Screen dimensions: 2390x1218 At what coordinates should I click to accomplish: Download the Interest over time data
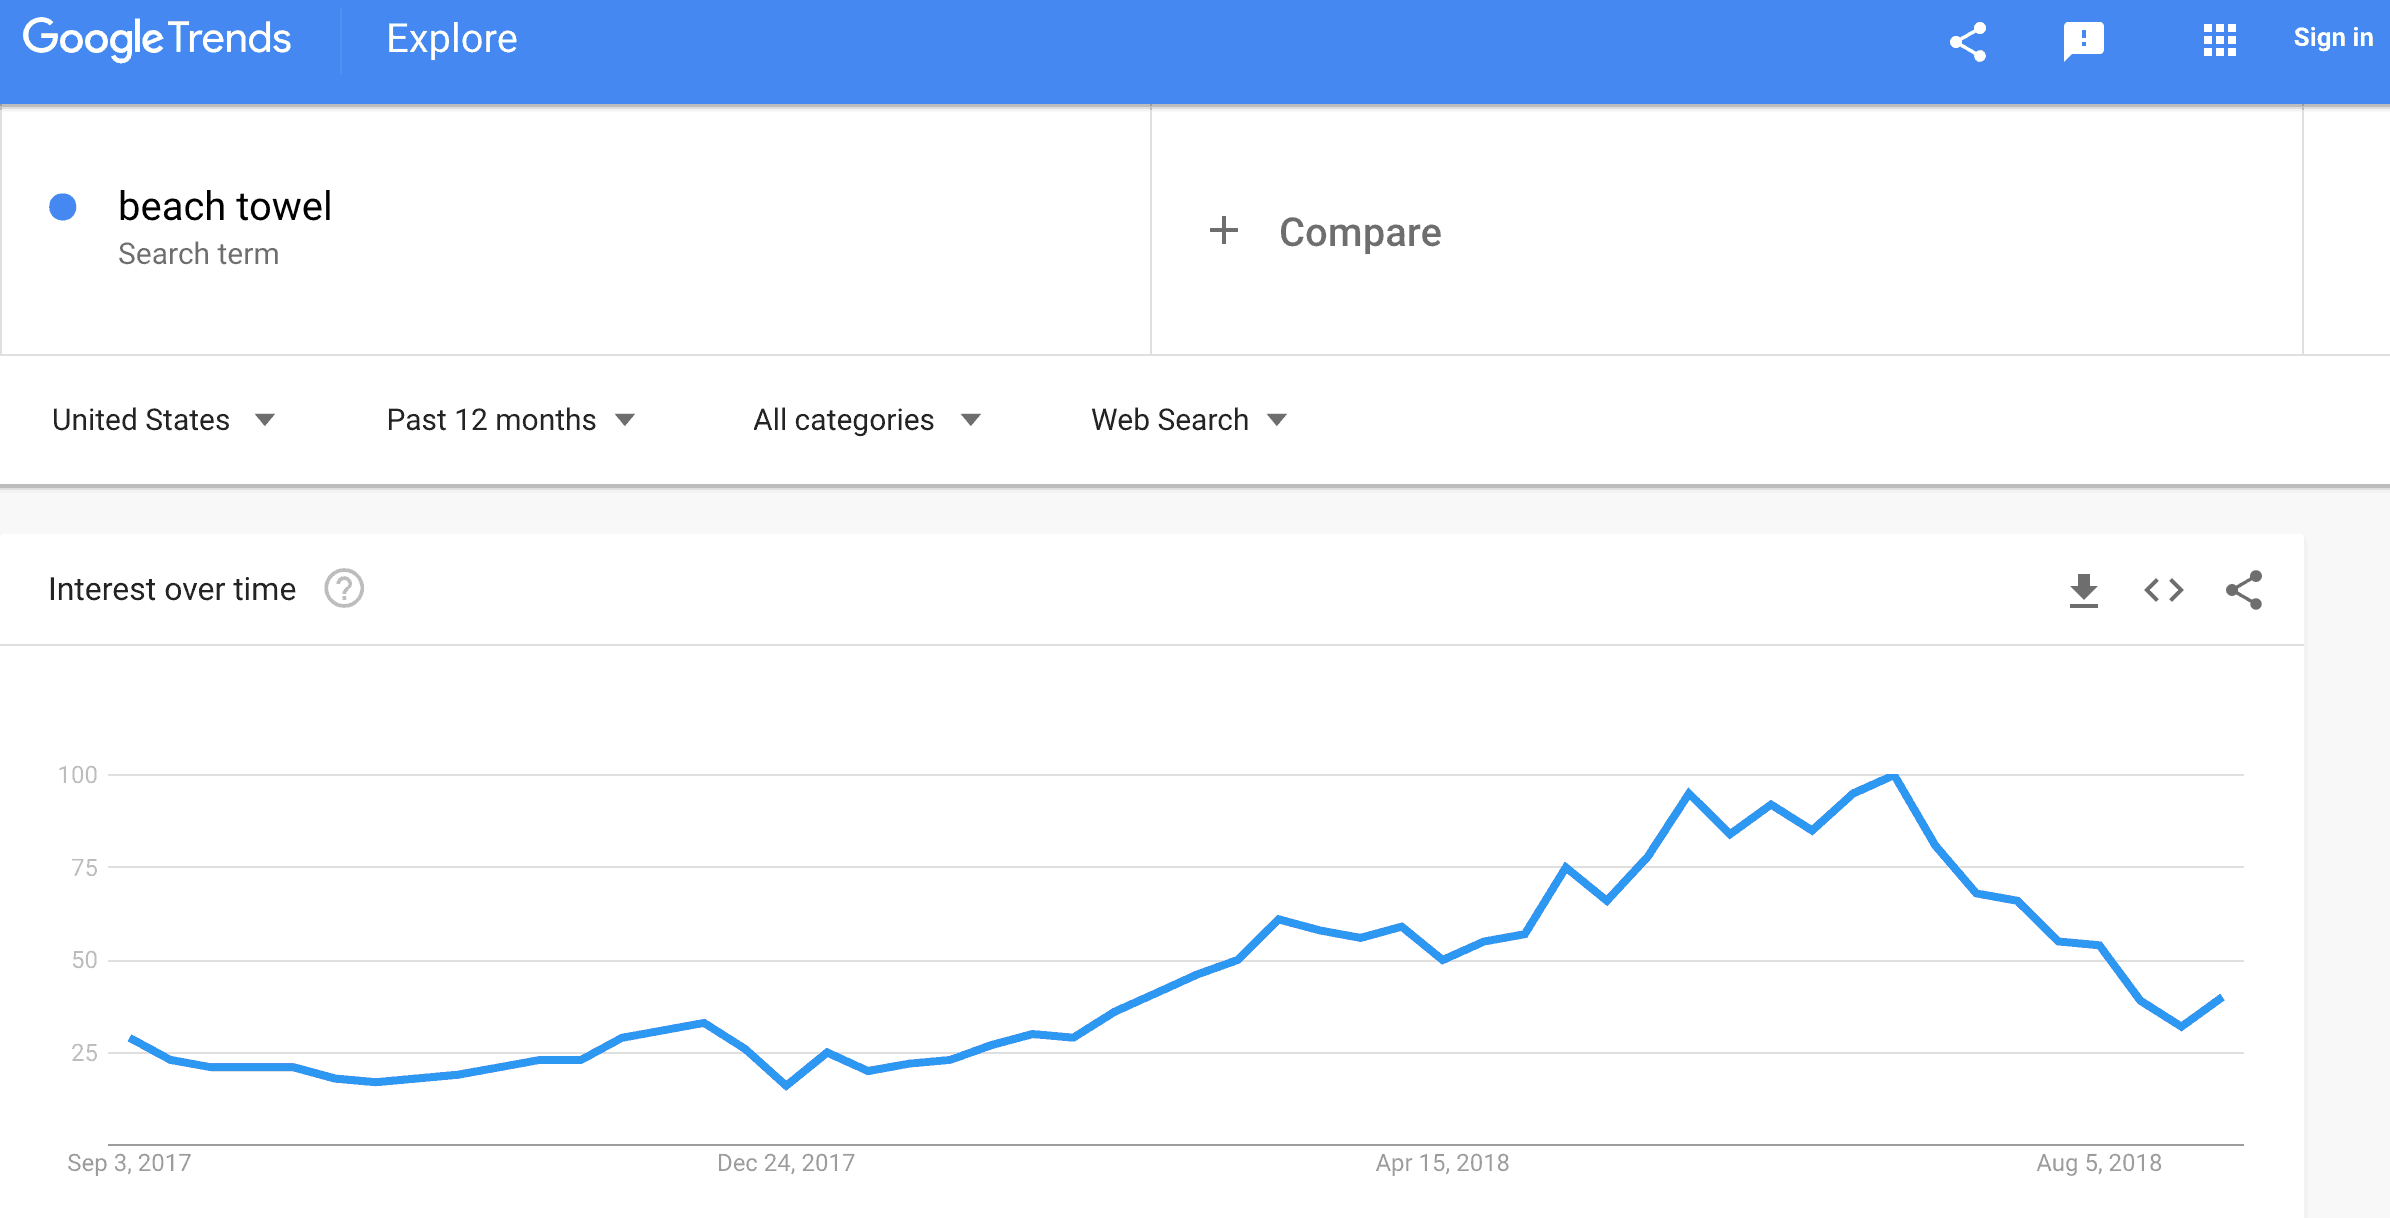[x=2083, y=590]
